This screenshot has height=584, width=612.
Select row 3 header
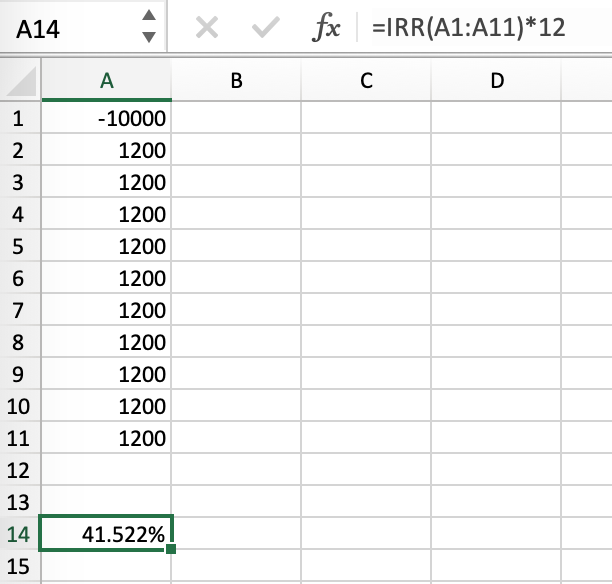point(20,182)
